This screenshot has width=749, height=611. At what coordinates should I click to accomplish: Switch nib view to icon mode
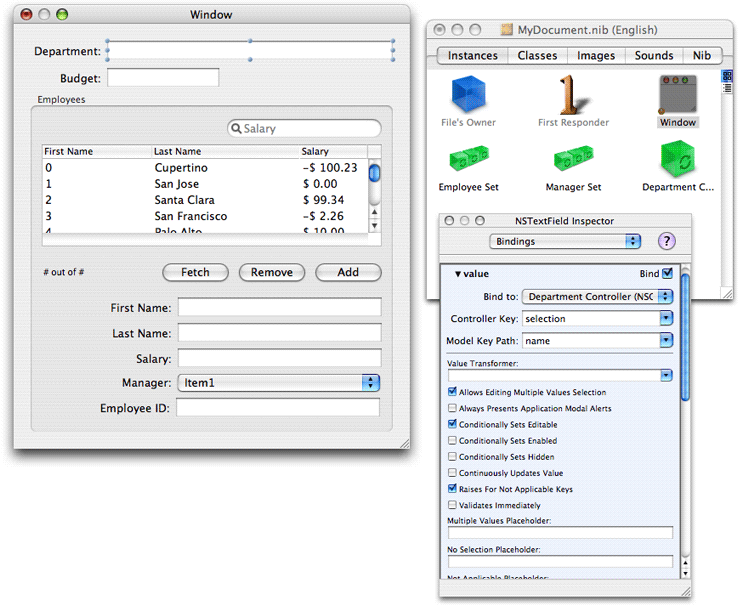(727, 76)
